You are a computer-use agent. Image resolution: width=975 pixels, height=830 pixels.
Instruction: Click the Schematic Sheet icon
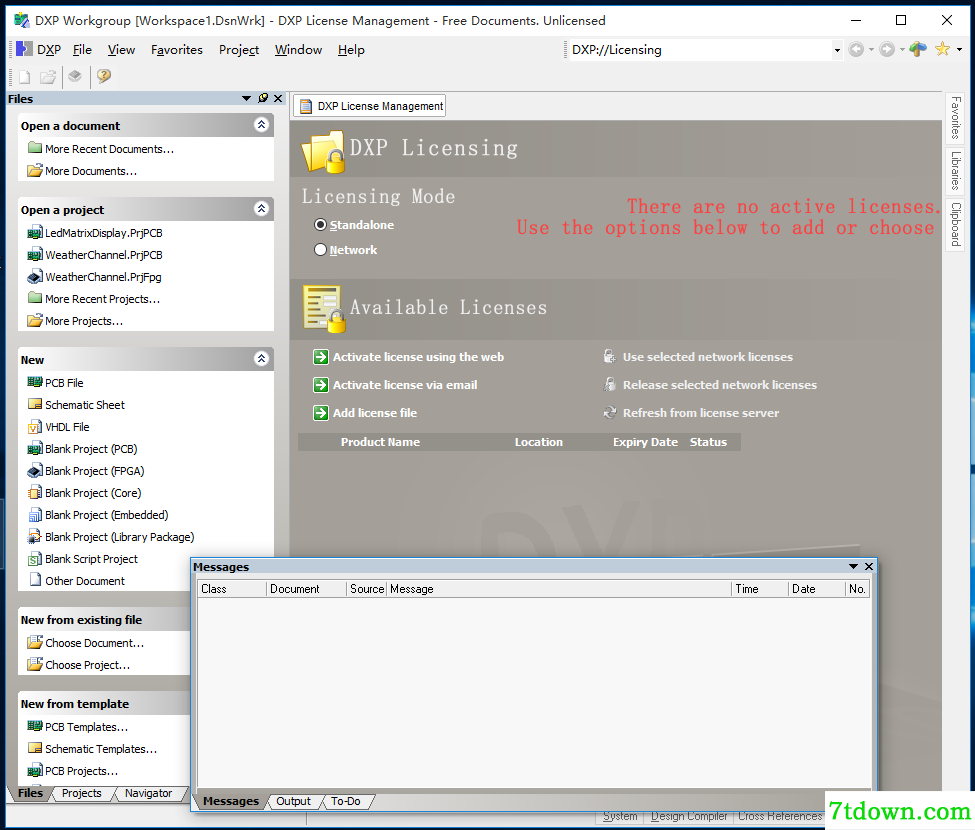(x=35, y=405)
